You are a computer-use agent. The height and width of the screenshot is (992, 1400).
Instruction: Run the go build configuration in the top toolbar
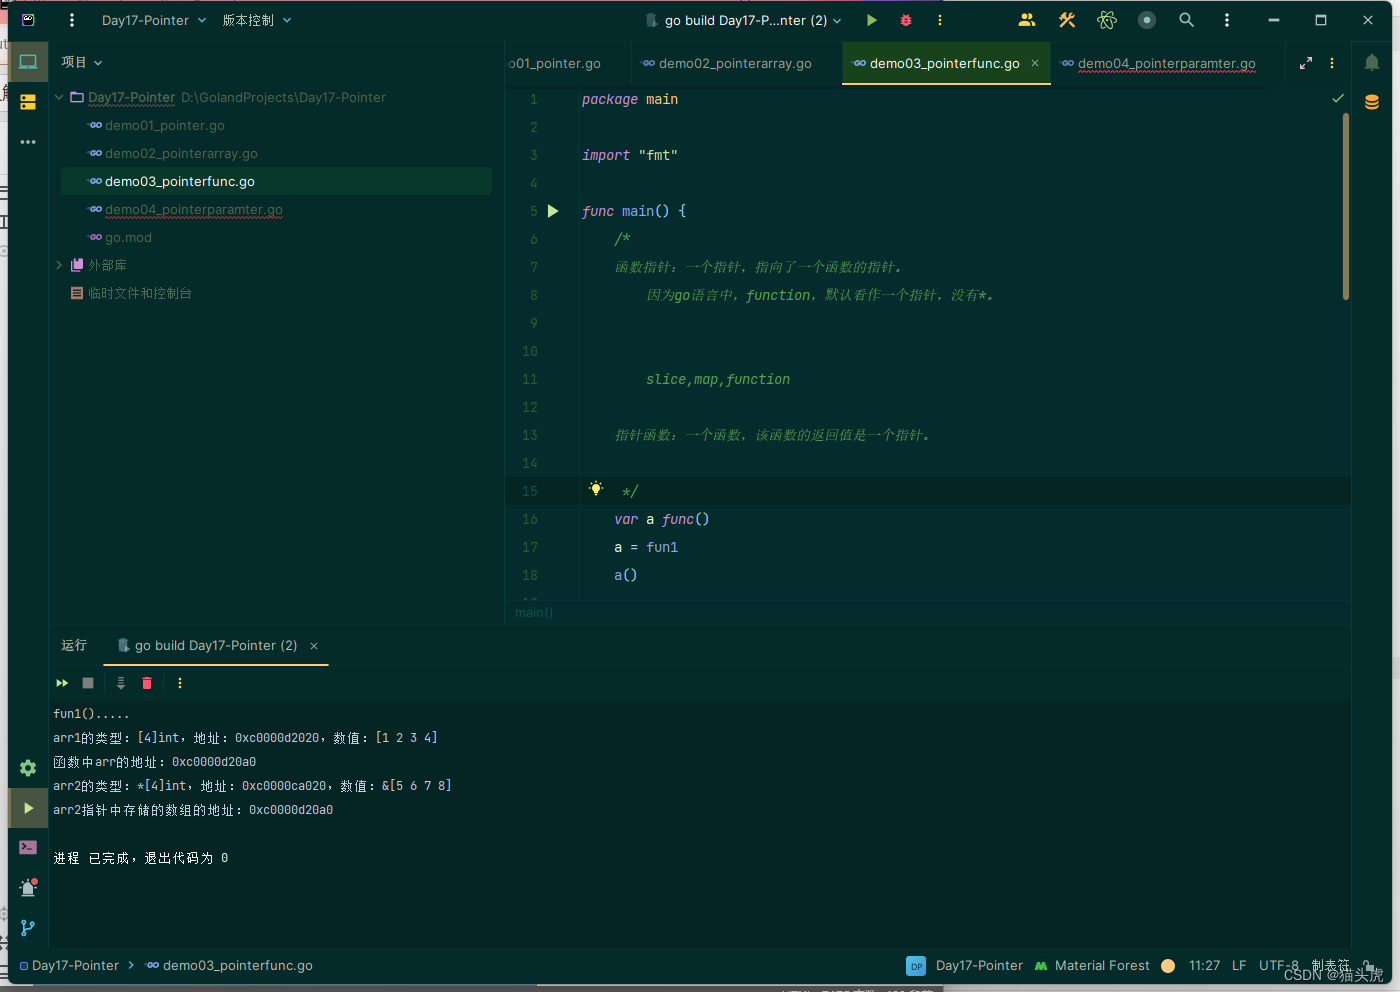[872, 20]
